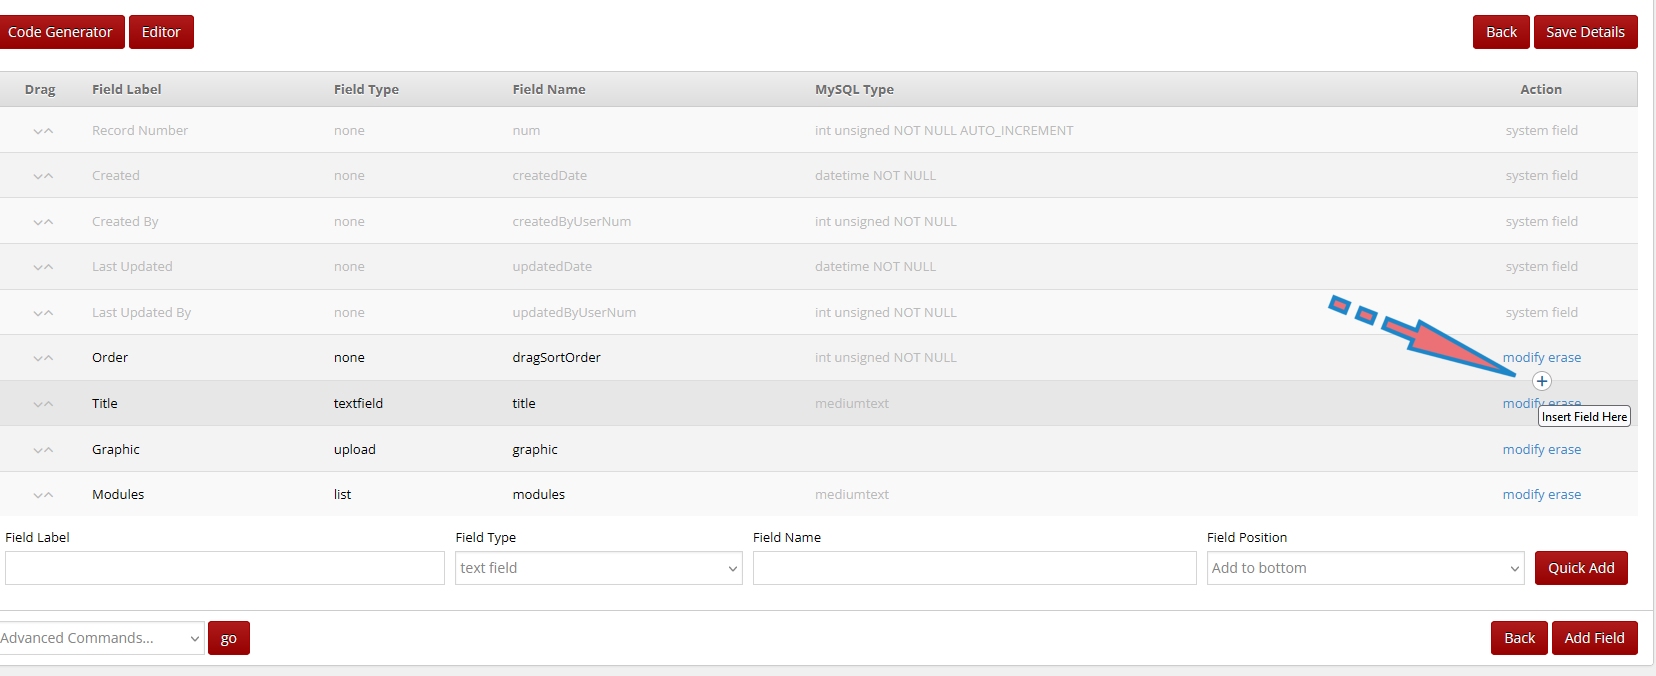Click the drag handle for Order row

click(x=42, y=358)
